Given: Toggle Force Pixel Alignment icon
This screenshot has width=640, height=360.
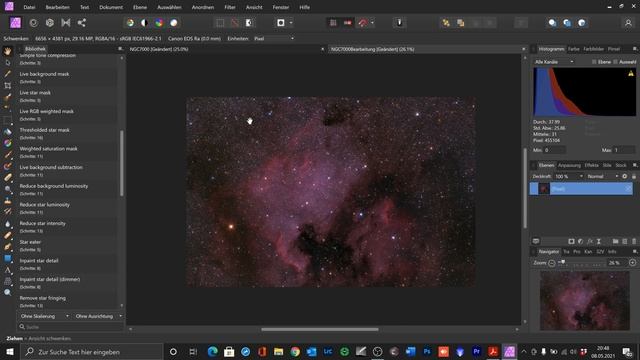Looking at the screenshot, I should (348, 23).
